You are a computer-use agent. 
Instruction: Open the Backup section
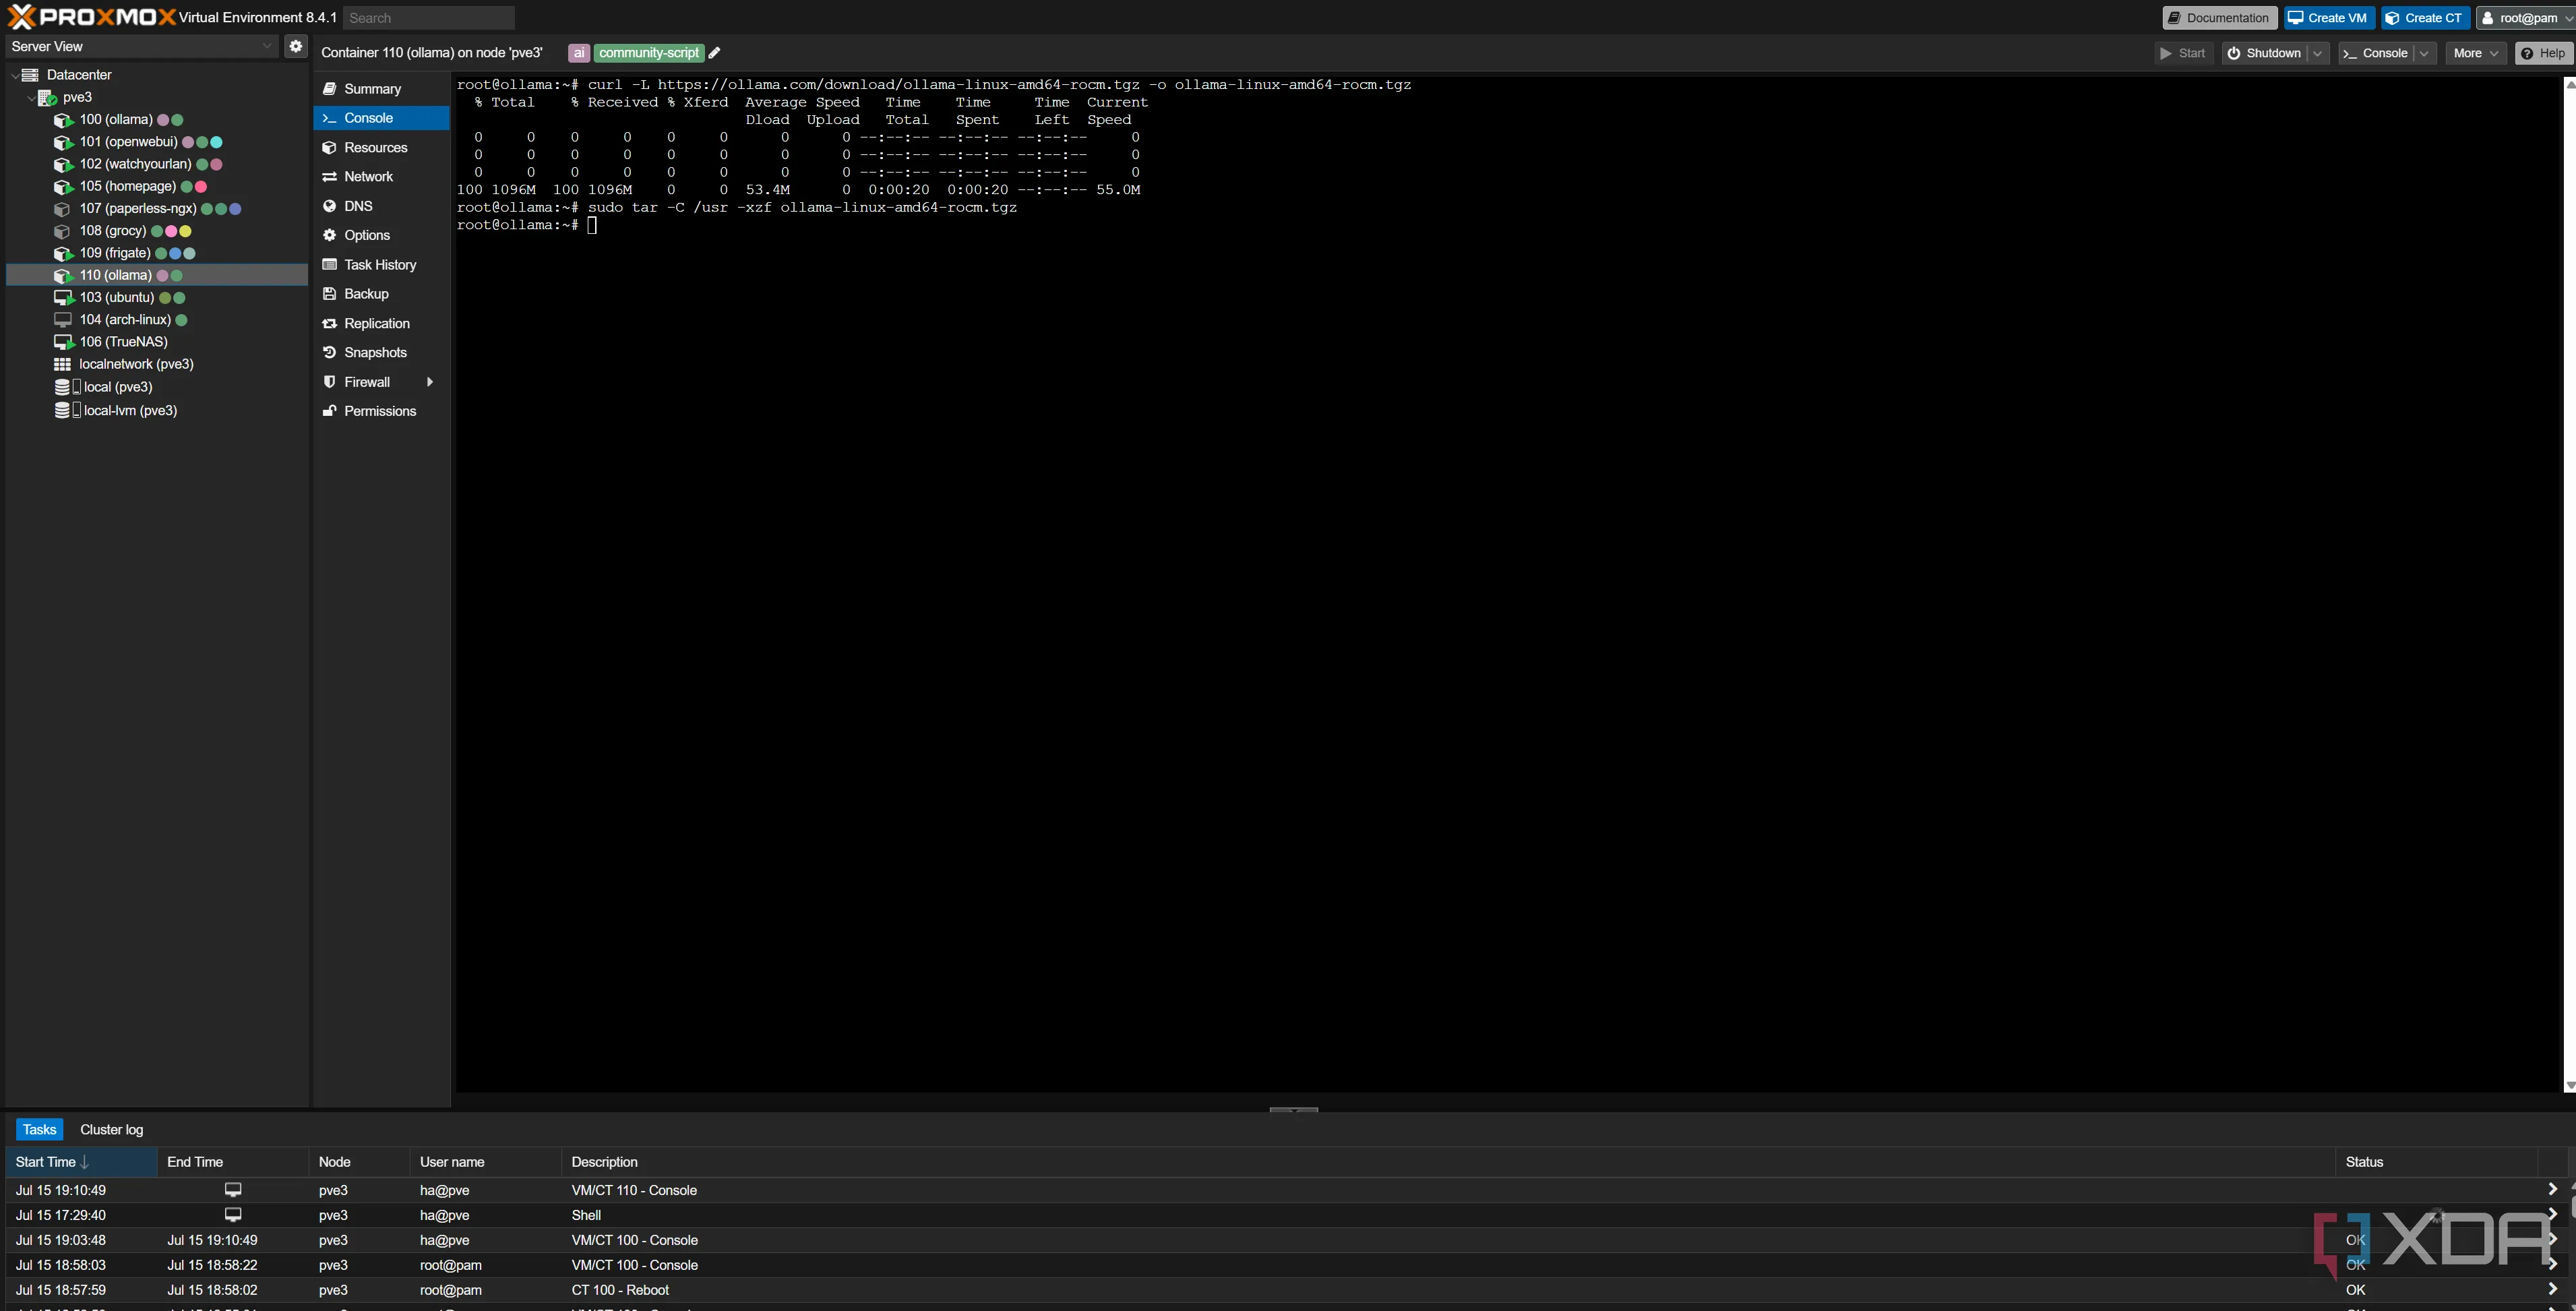click(366, 293)
